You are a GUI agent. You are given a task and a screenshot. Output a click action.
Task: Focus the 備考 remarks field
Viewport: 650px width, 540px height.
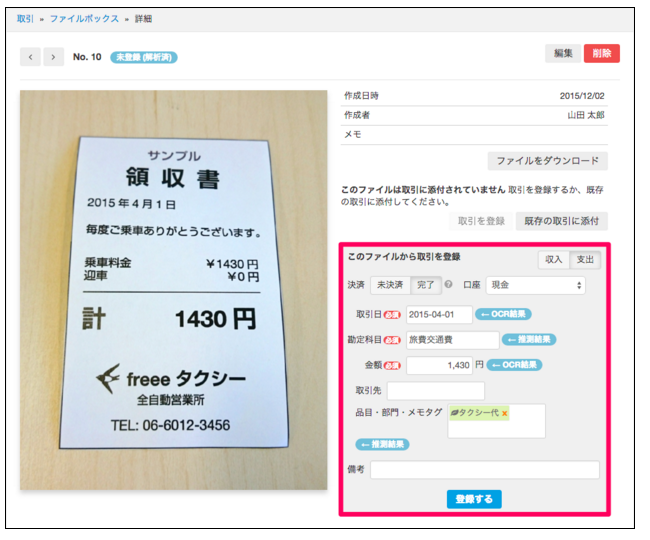485,470
